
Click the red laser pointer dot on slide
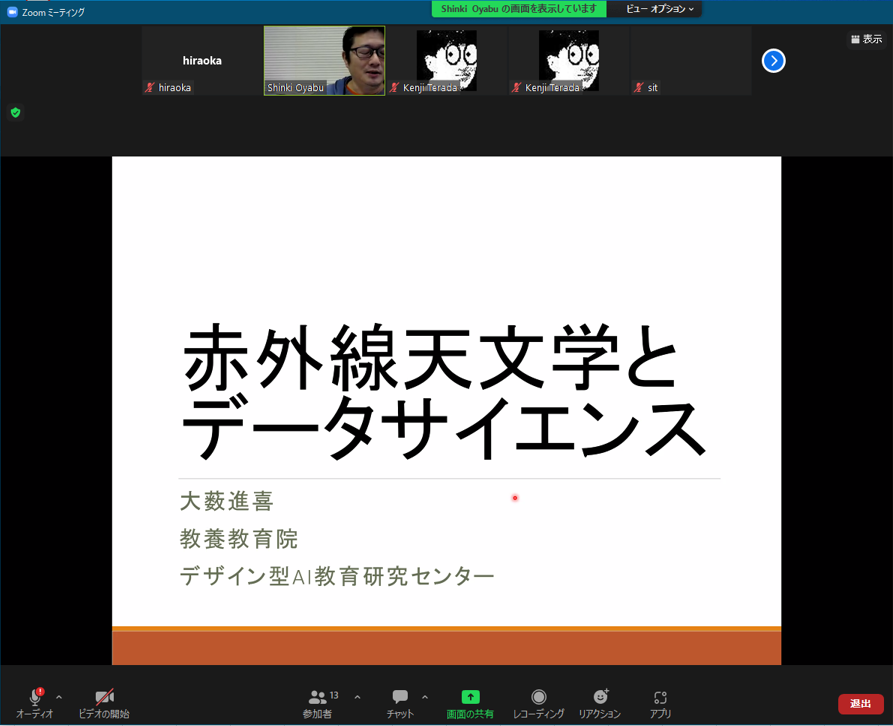pyautogui.click(x=514, y=498)
